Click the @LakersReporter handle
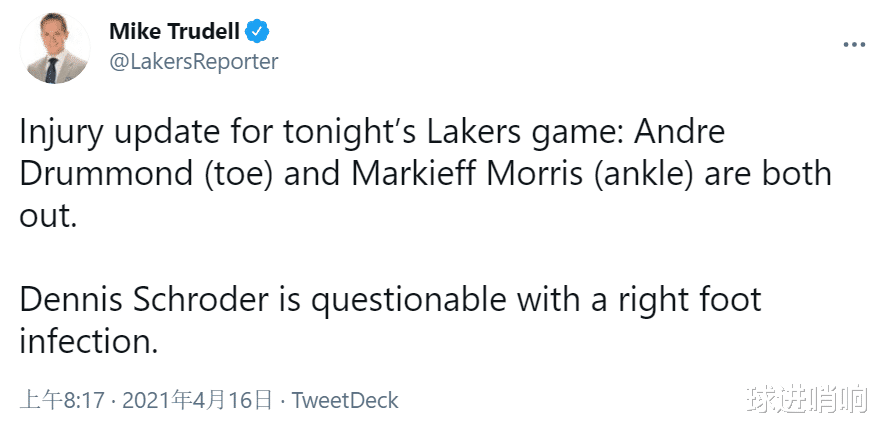The width and height of the screenshot is (884, 434). pos(193,61)
